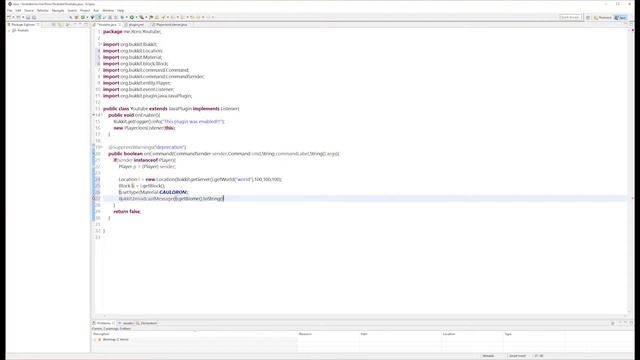Select the Youtube.java editor tab
The width and height of the screenshot is (640, 360).
[107, 25]
